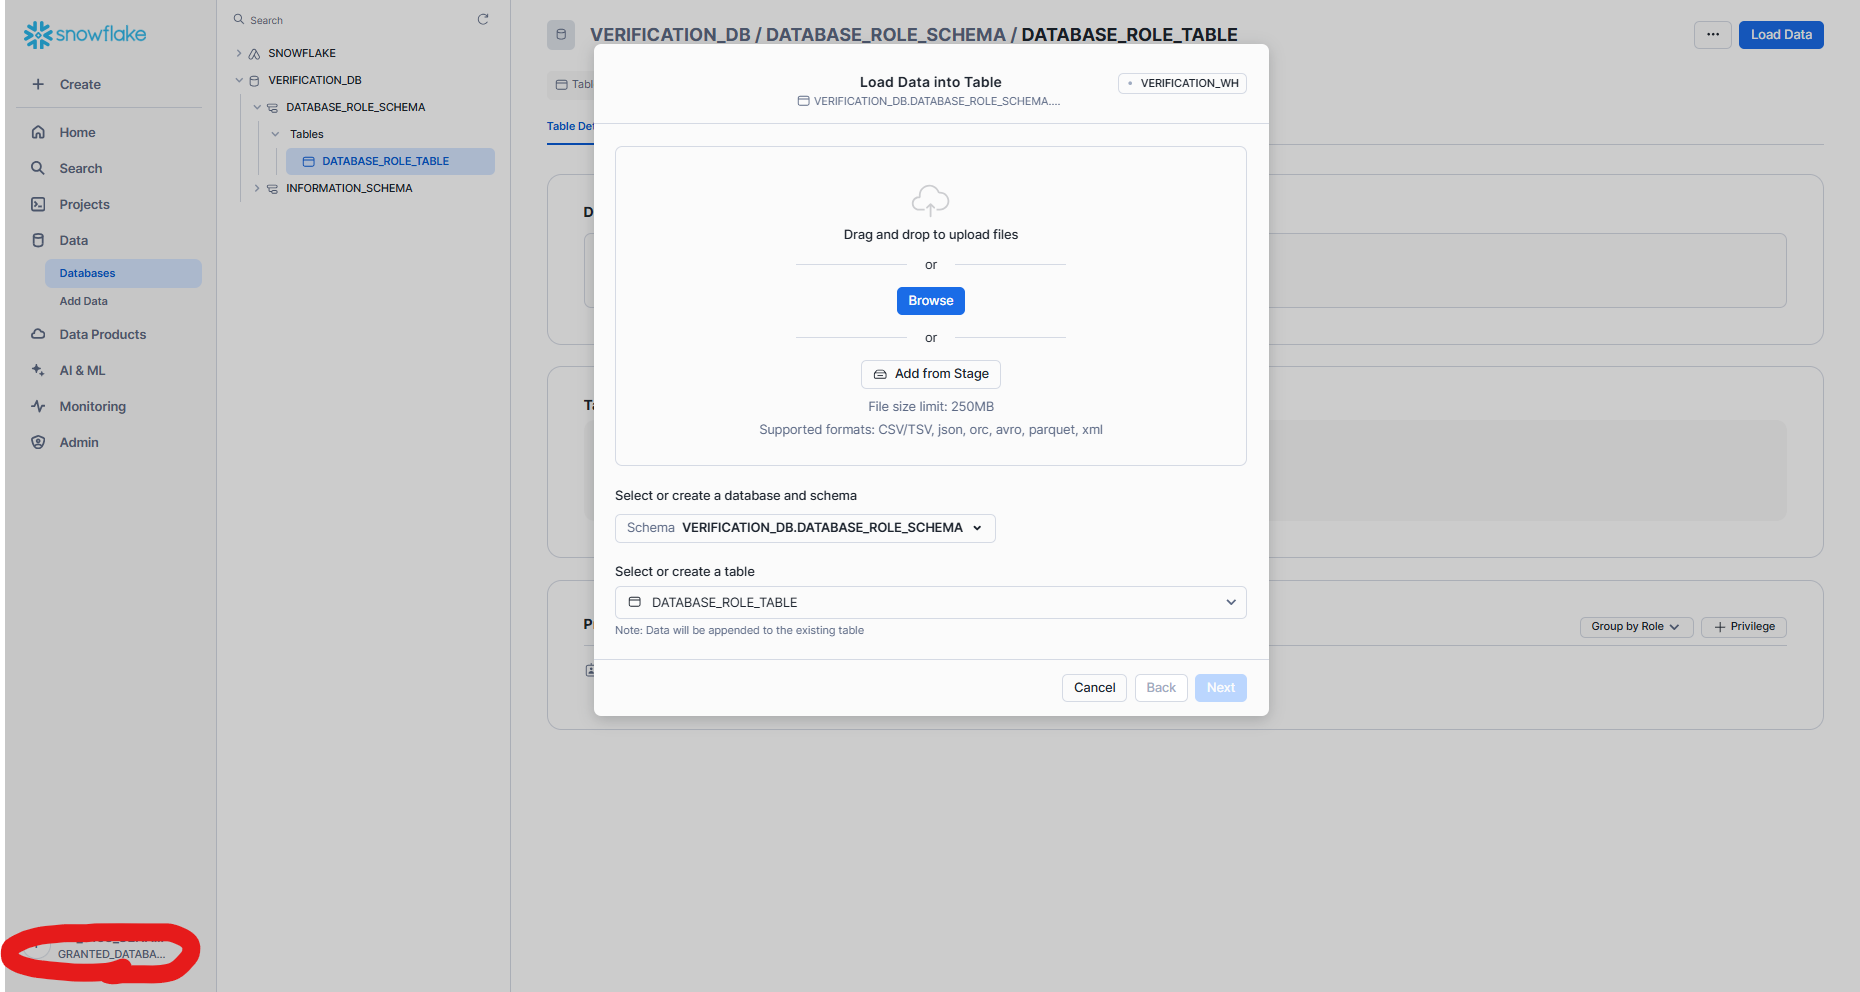The height and width of the screenshot is (992, 1860).
Task: Open the Admin menu item
Action: (x=78, y=442)
